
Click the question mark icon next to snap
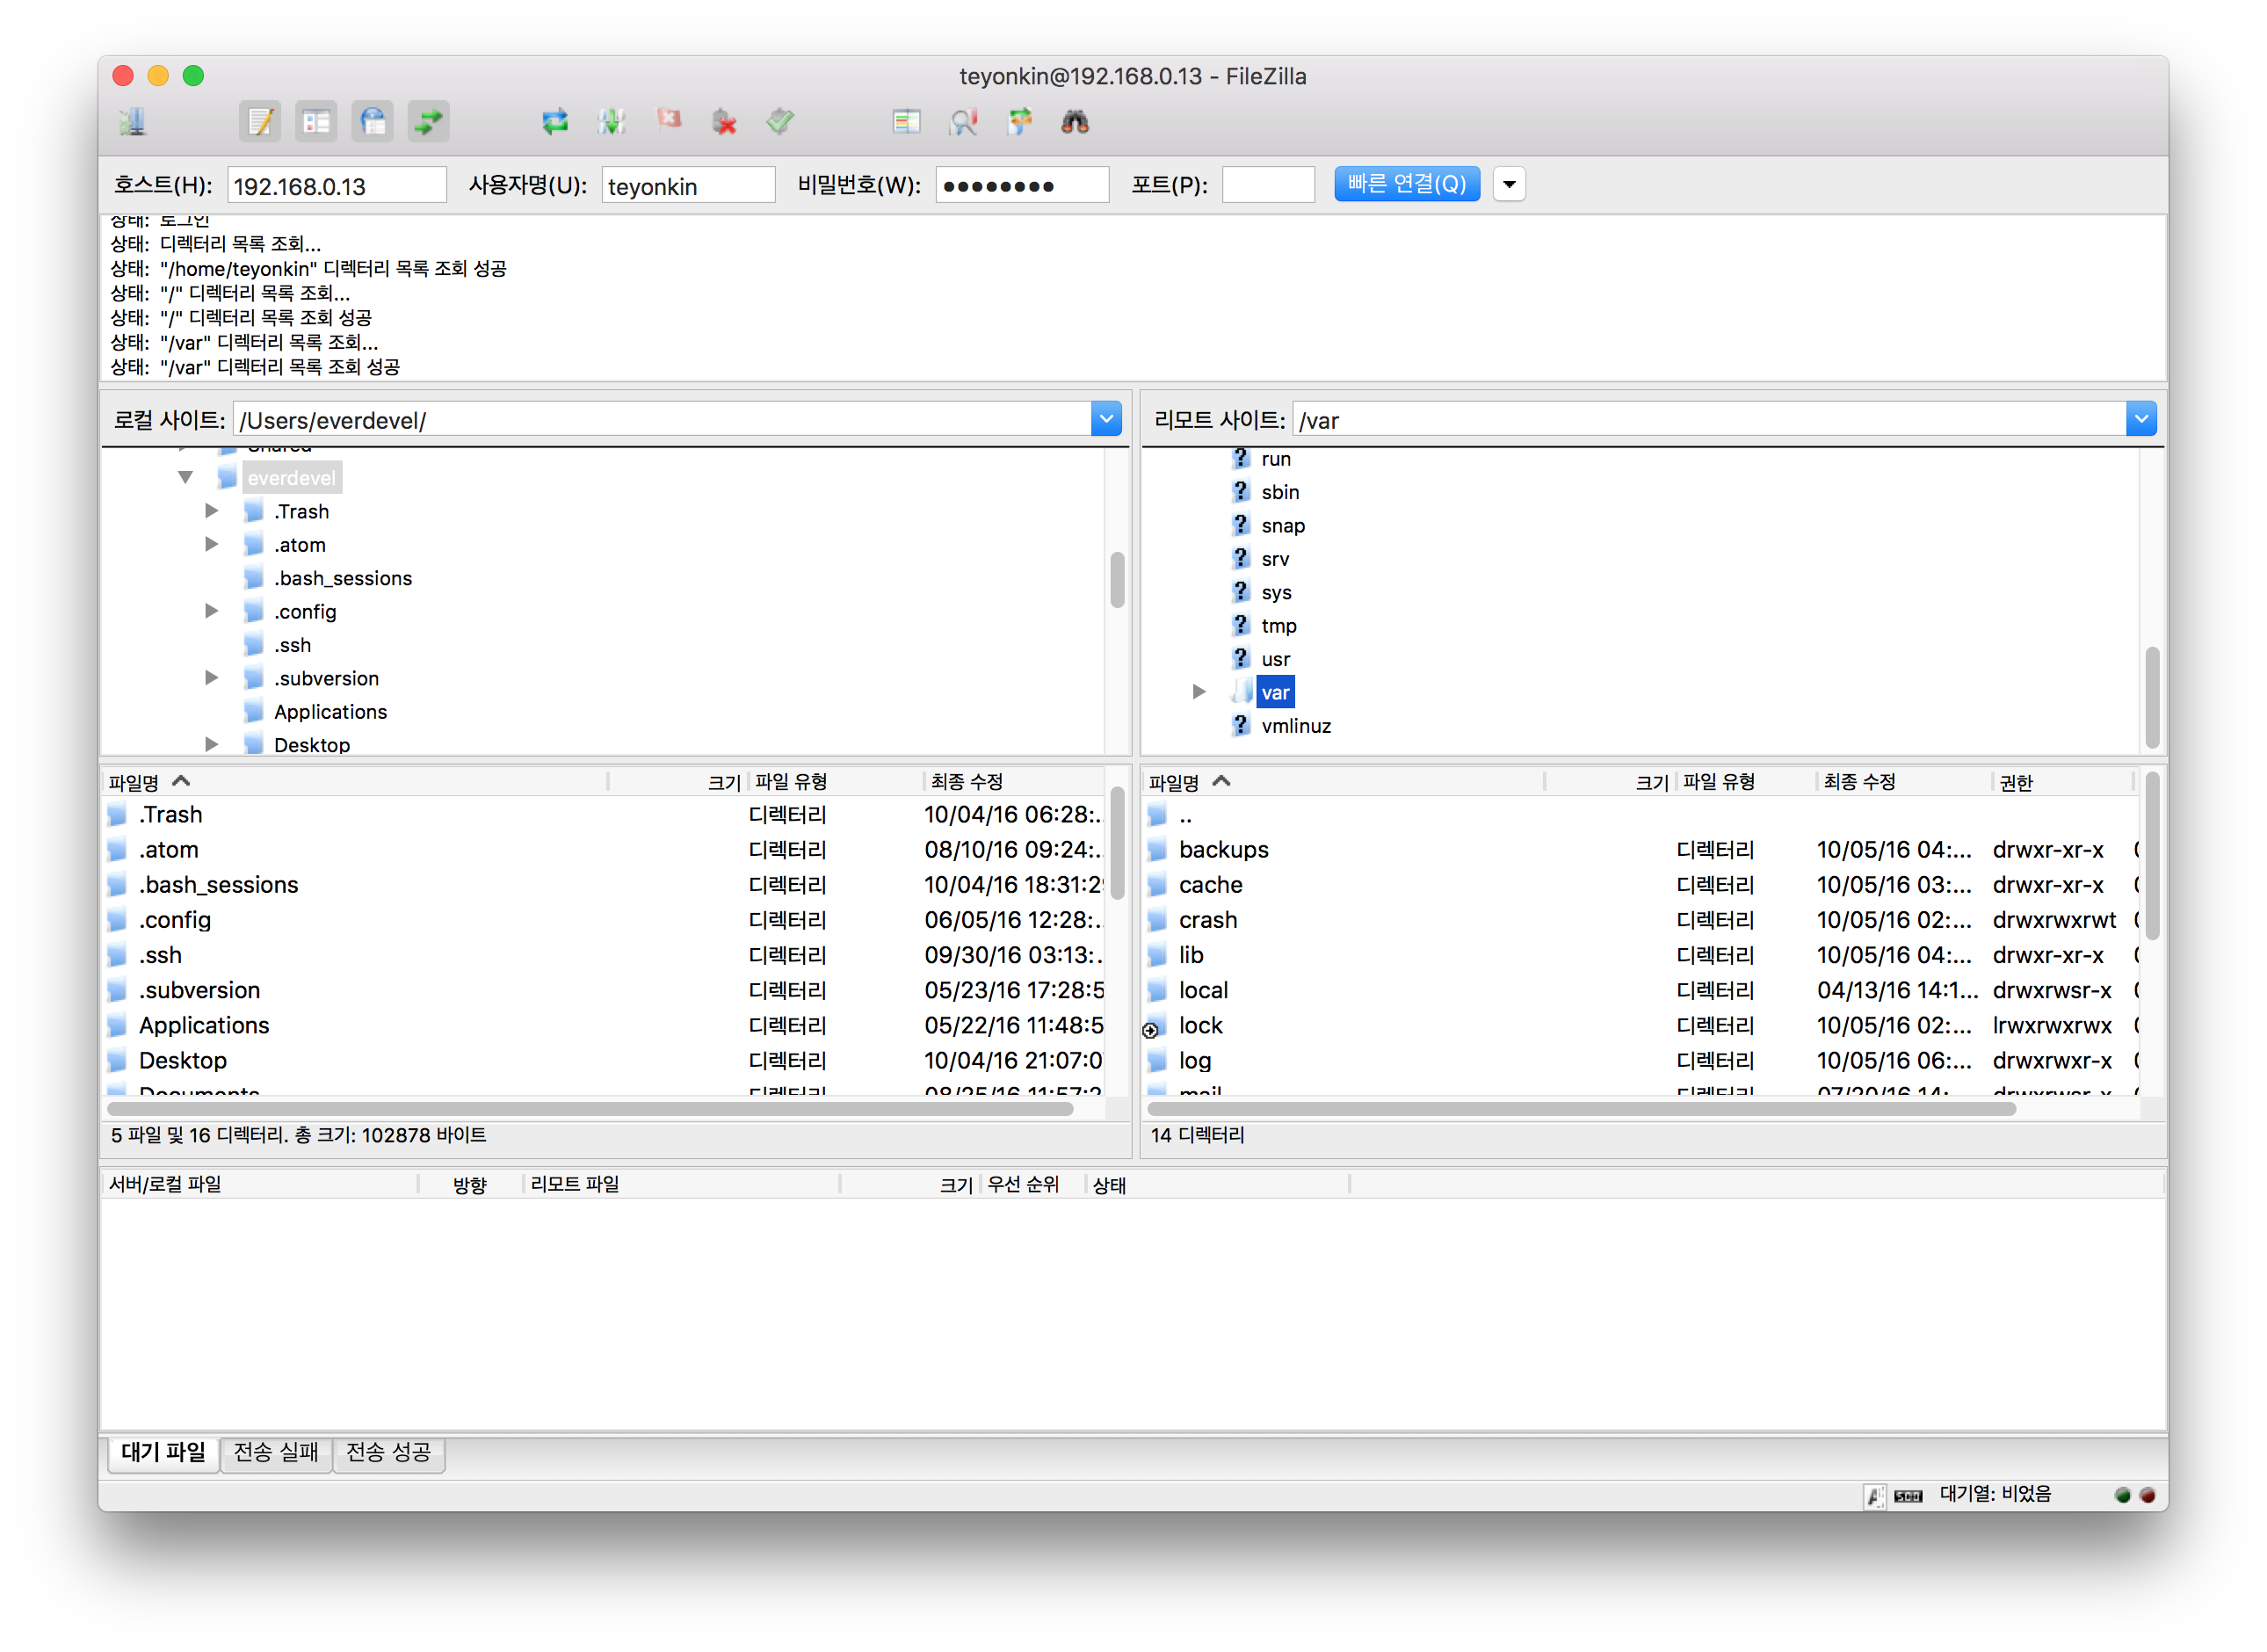coord(1241,525)
